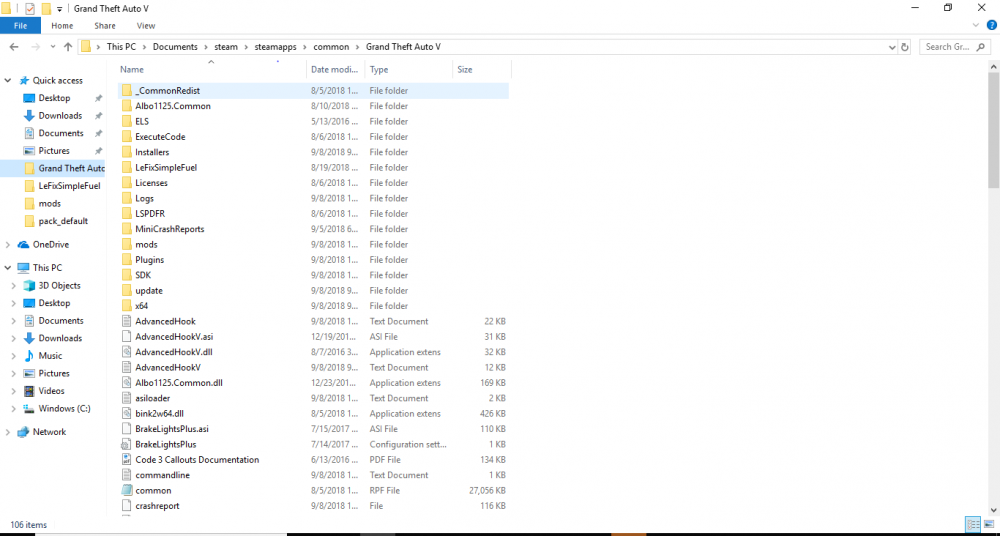Open Pictures under Quick access
This screenshot has height=536, width=1000.
tap(54, 151)
